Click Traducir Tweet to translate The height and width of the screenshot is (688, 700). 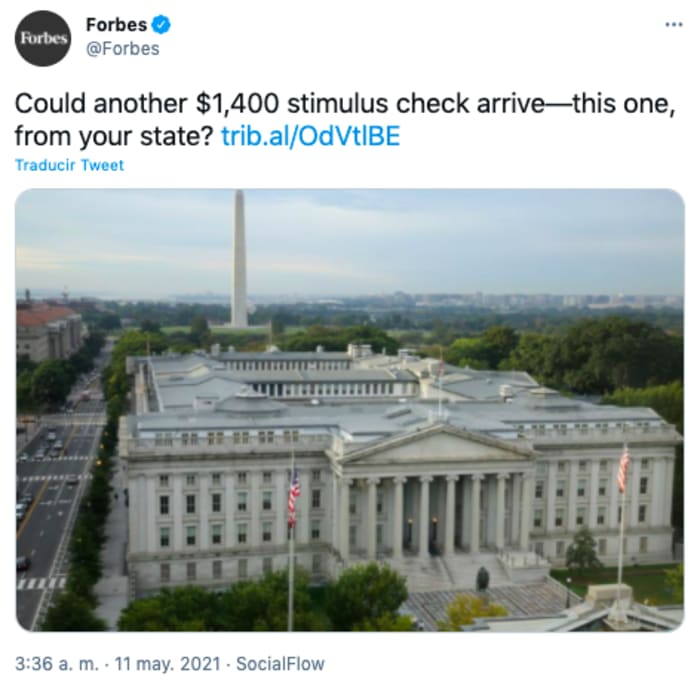click(69, 165)
